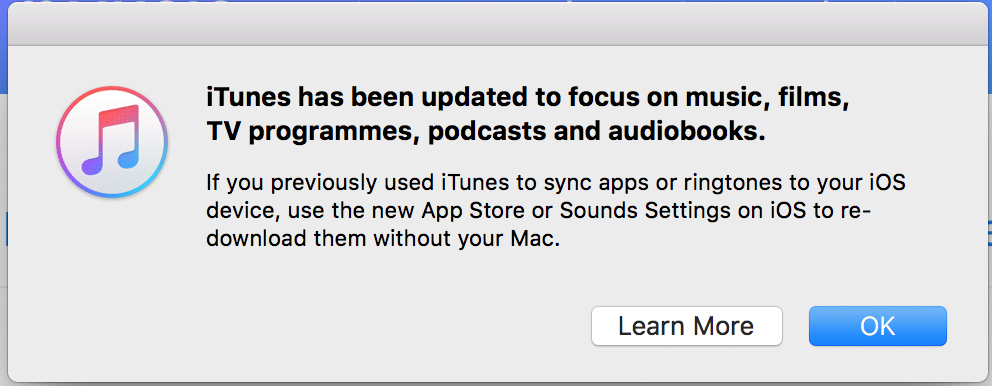Dismiss the dialog with OK

point(877,327)
